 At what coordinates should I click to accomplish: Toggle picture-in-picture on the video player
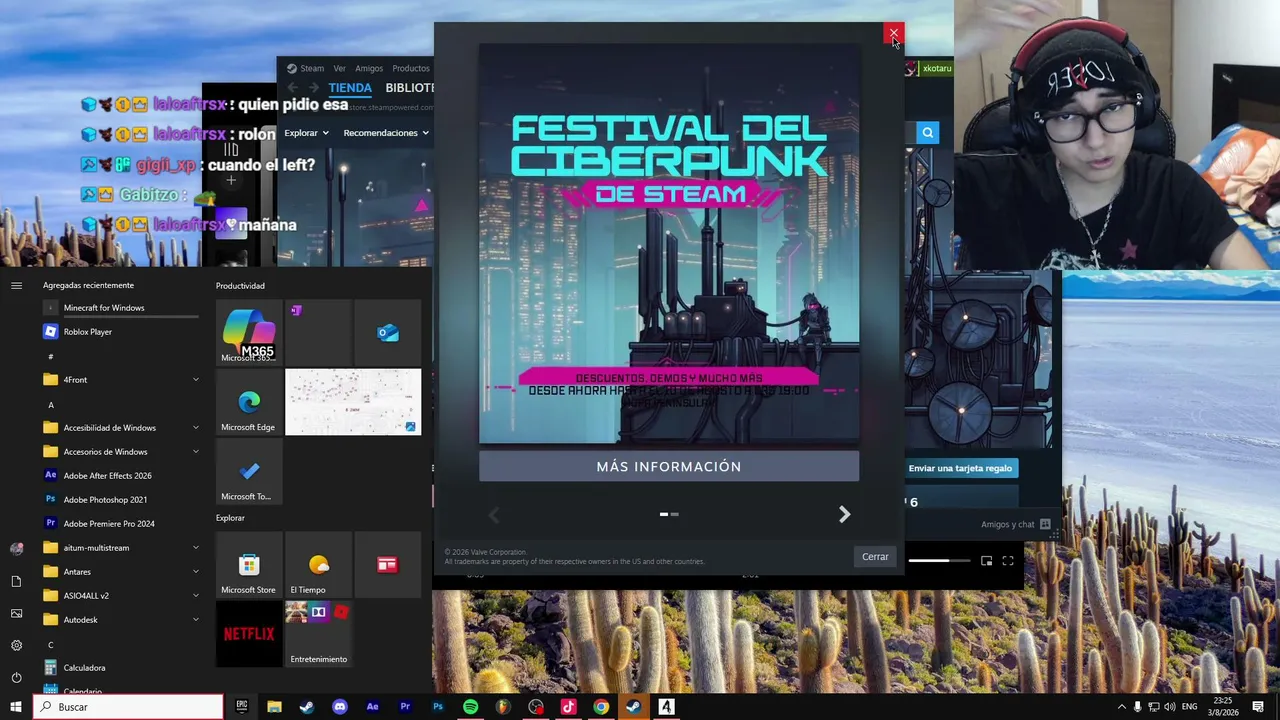pyautogui.click(x=986, y=561)
